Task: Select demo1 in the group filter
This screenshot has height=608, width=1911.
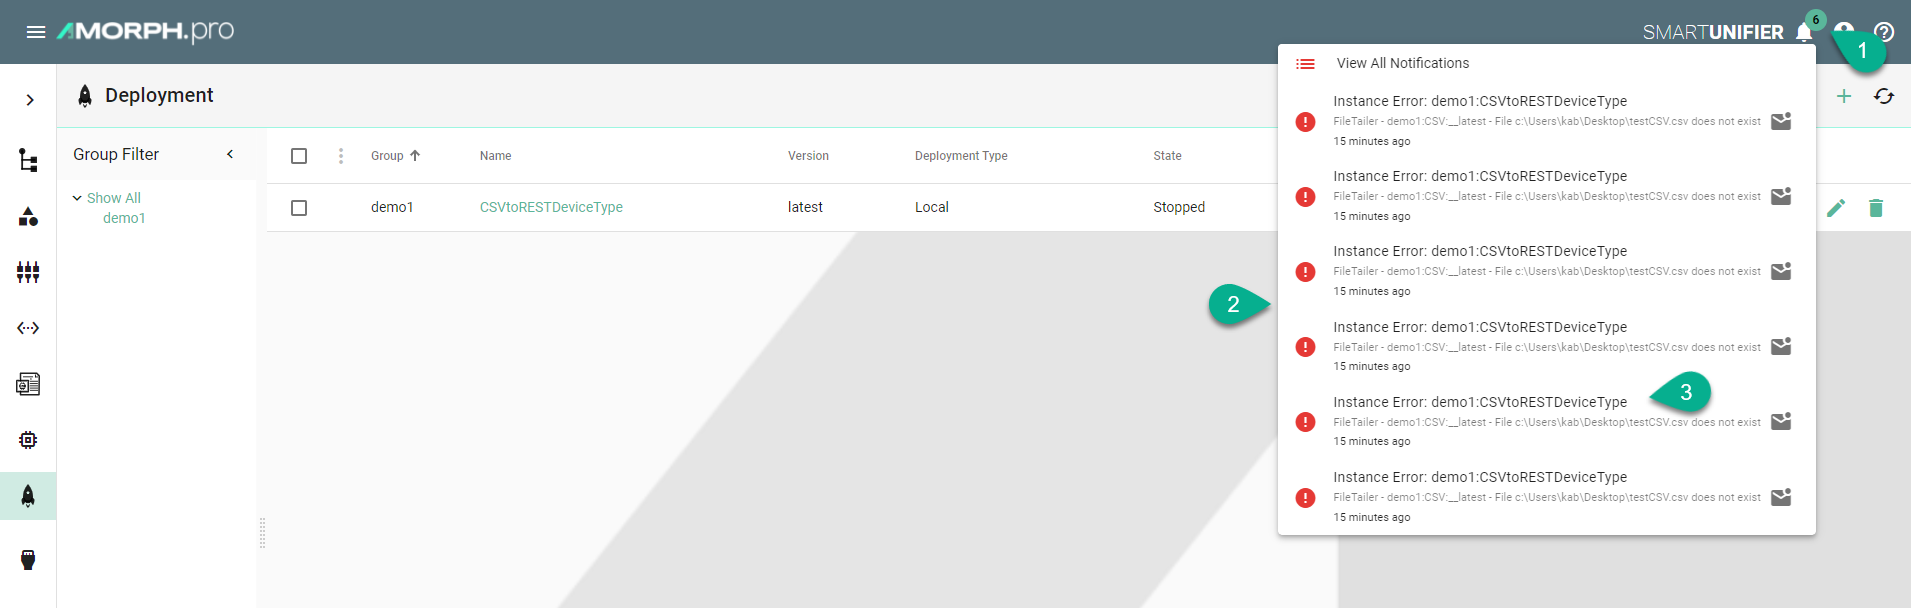Action: [x=124, y=218]
